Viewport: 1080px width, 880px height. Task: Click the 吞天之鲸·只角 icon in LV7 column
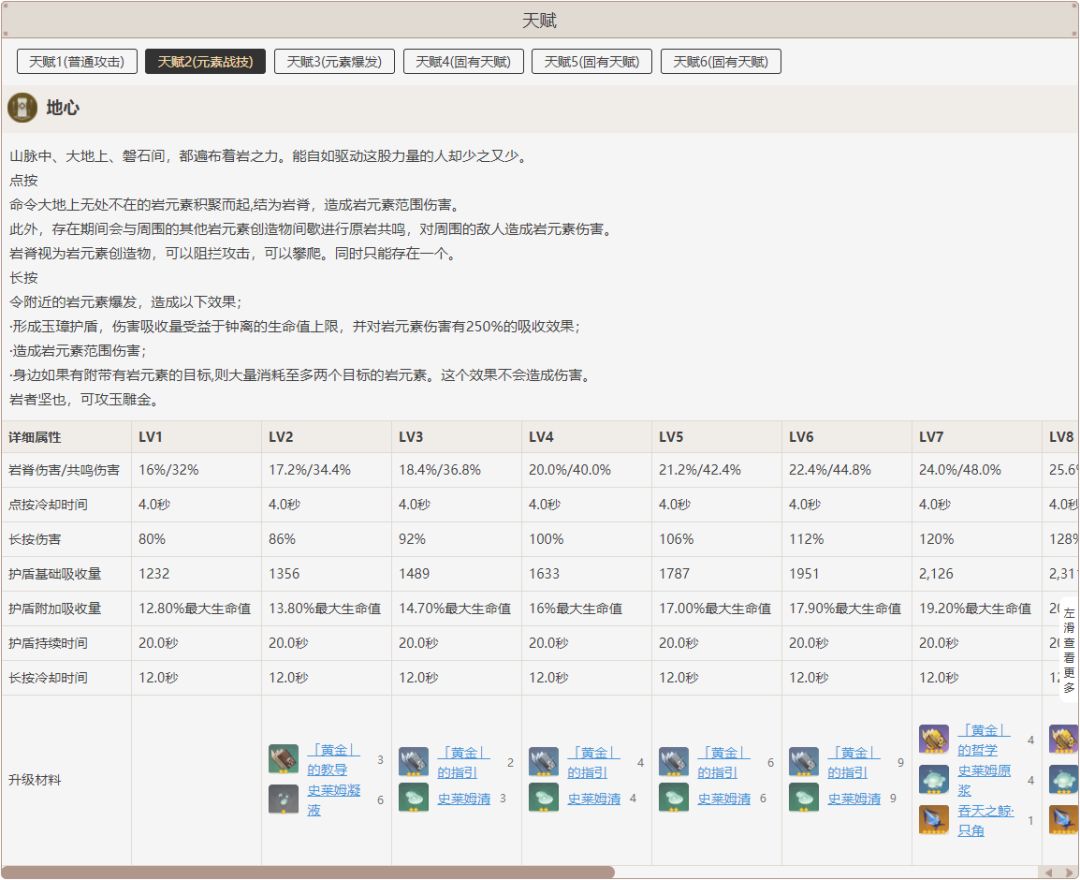tap(934, 819)
